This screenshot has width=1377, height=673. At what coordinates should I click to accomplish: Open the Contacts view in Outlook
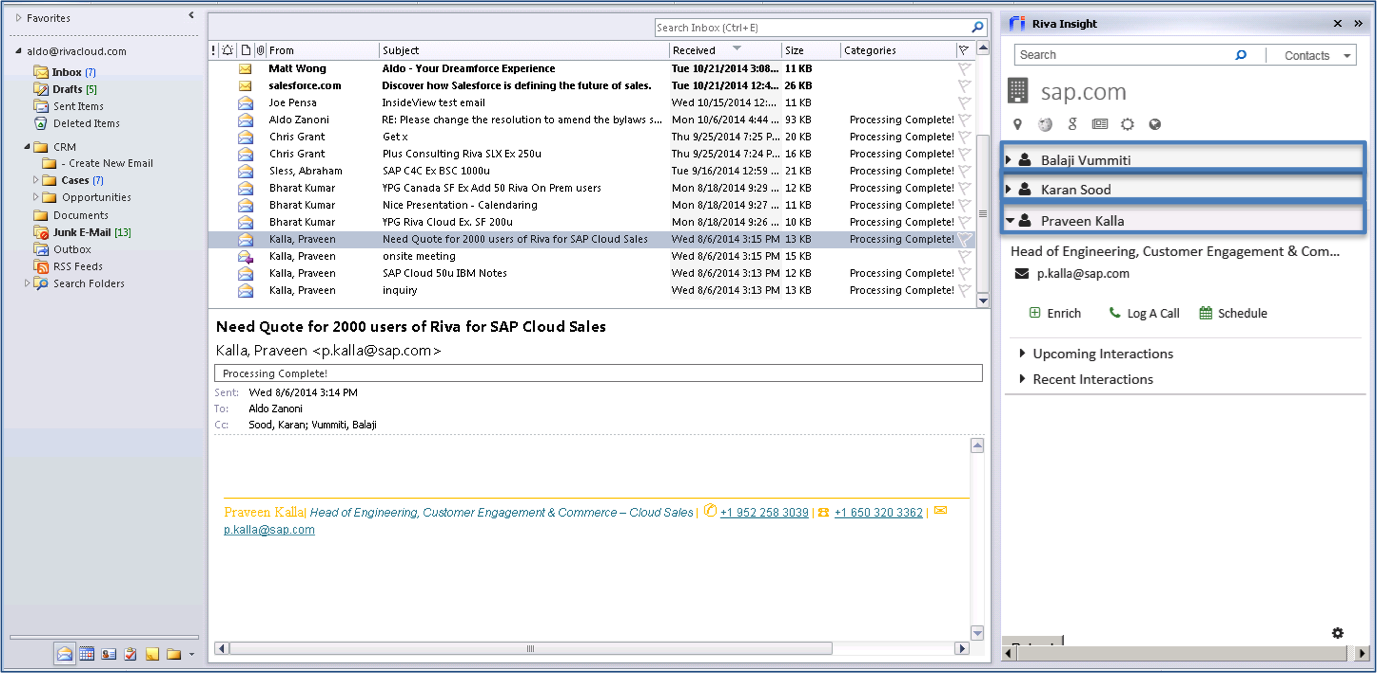click(x=108, y=654)
